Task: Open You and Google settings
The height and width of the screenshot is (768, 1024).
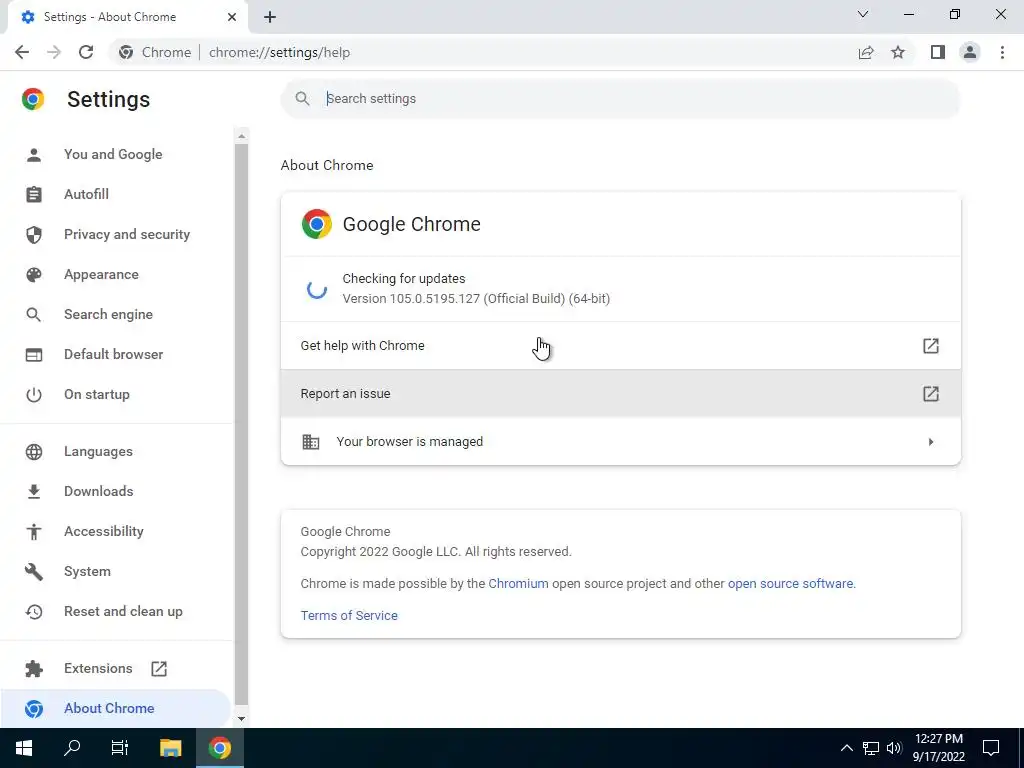Action: pyautogui.click(x=116, y=155)
